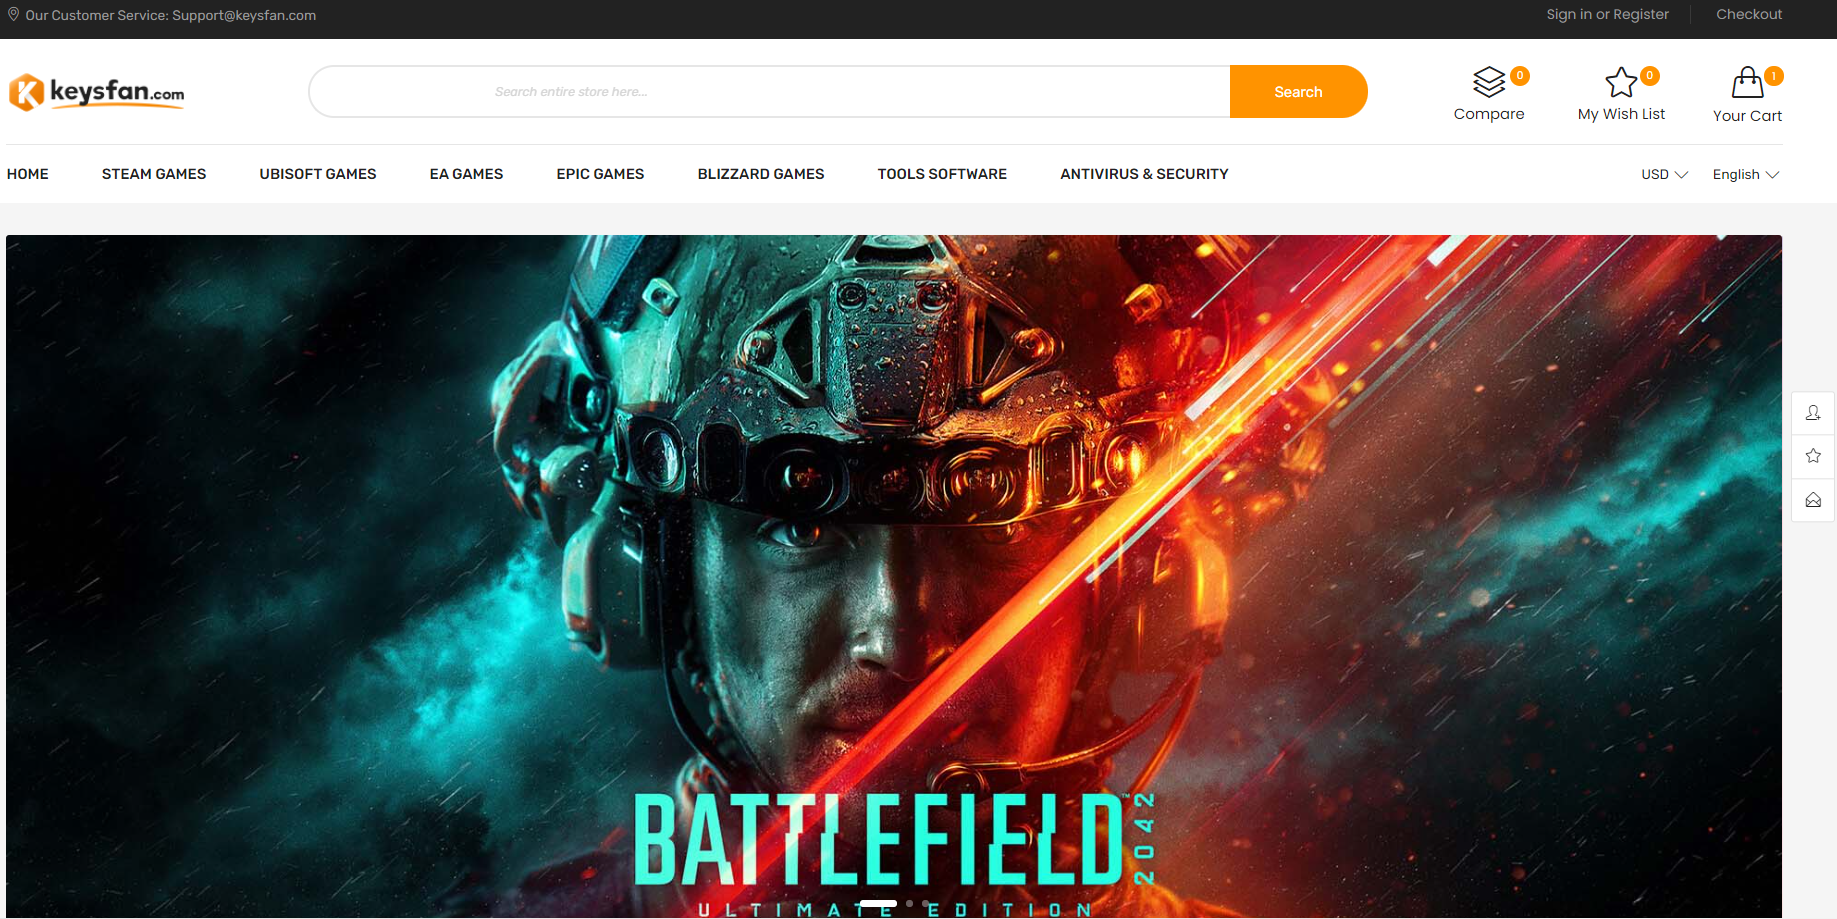This screenshot has height=919, width=1837.
Task: Click the account user icon in side panel
Action: pyautogui.click(x=1813, y=413)
